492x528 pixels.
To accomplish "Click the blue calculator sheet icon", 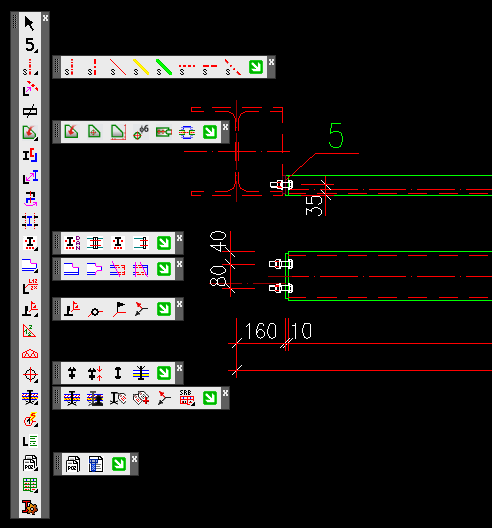I will tap(96, 464).
